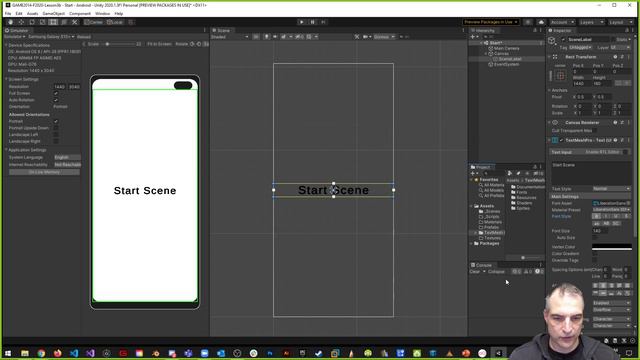Toggle the Landscape Left checkbox
640x360 pixels.
(56, 135)
